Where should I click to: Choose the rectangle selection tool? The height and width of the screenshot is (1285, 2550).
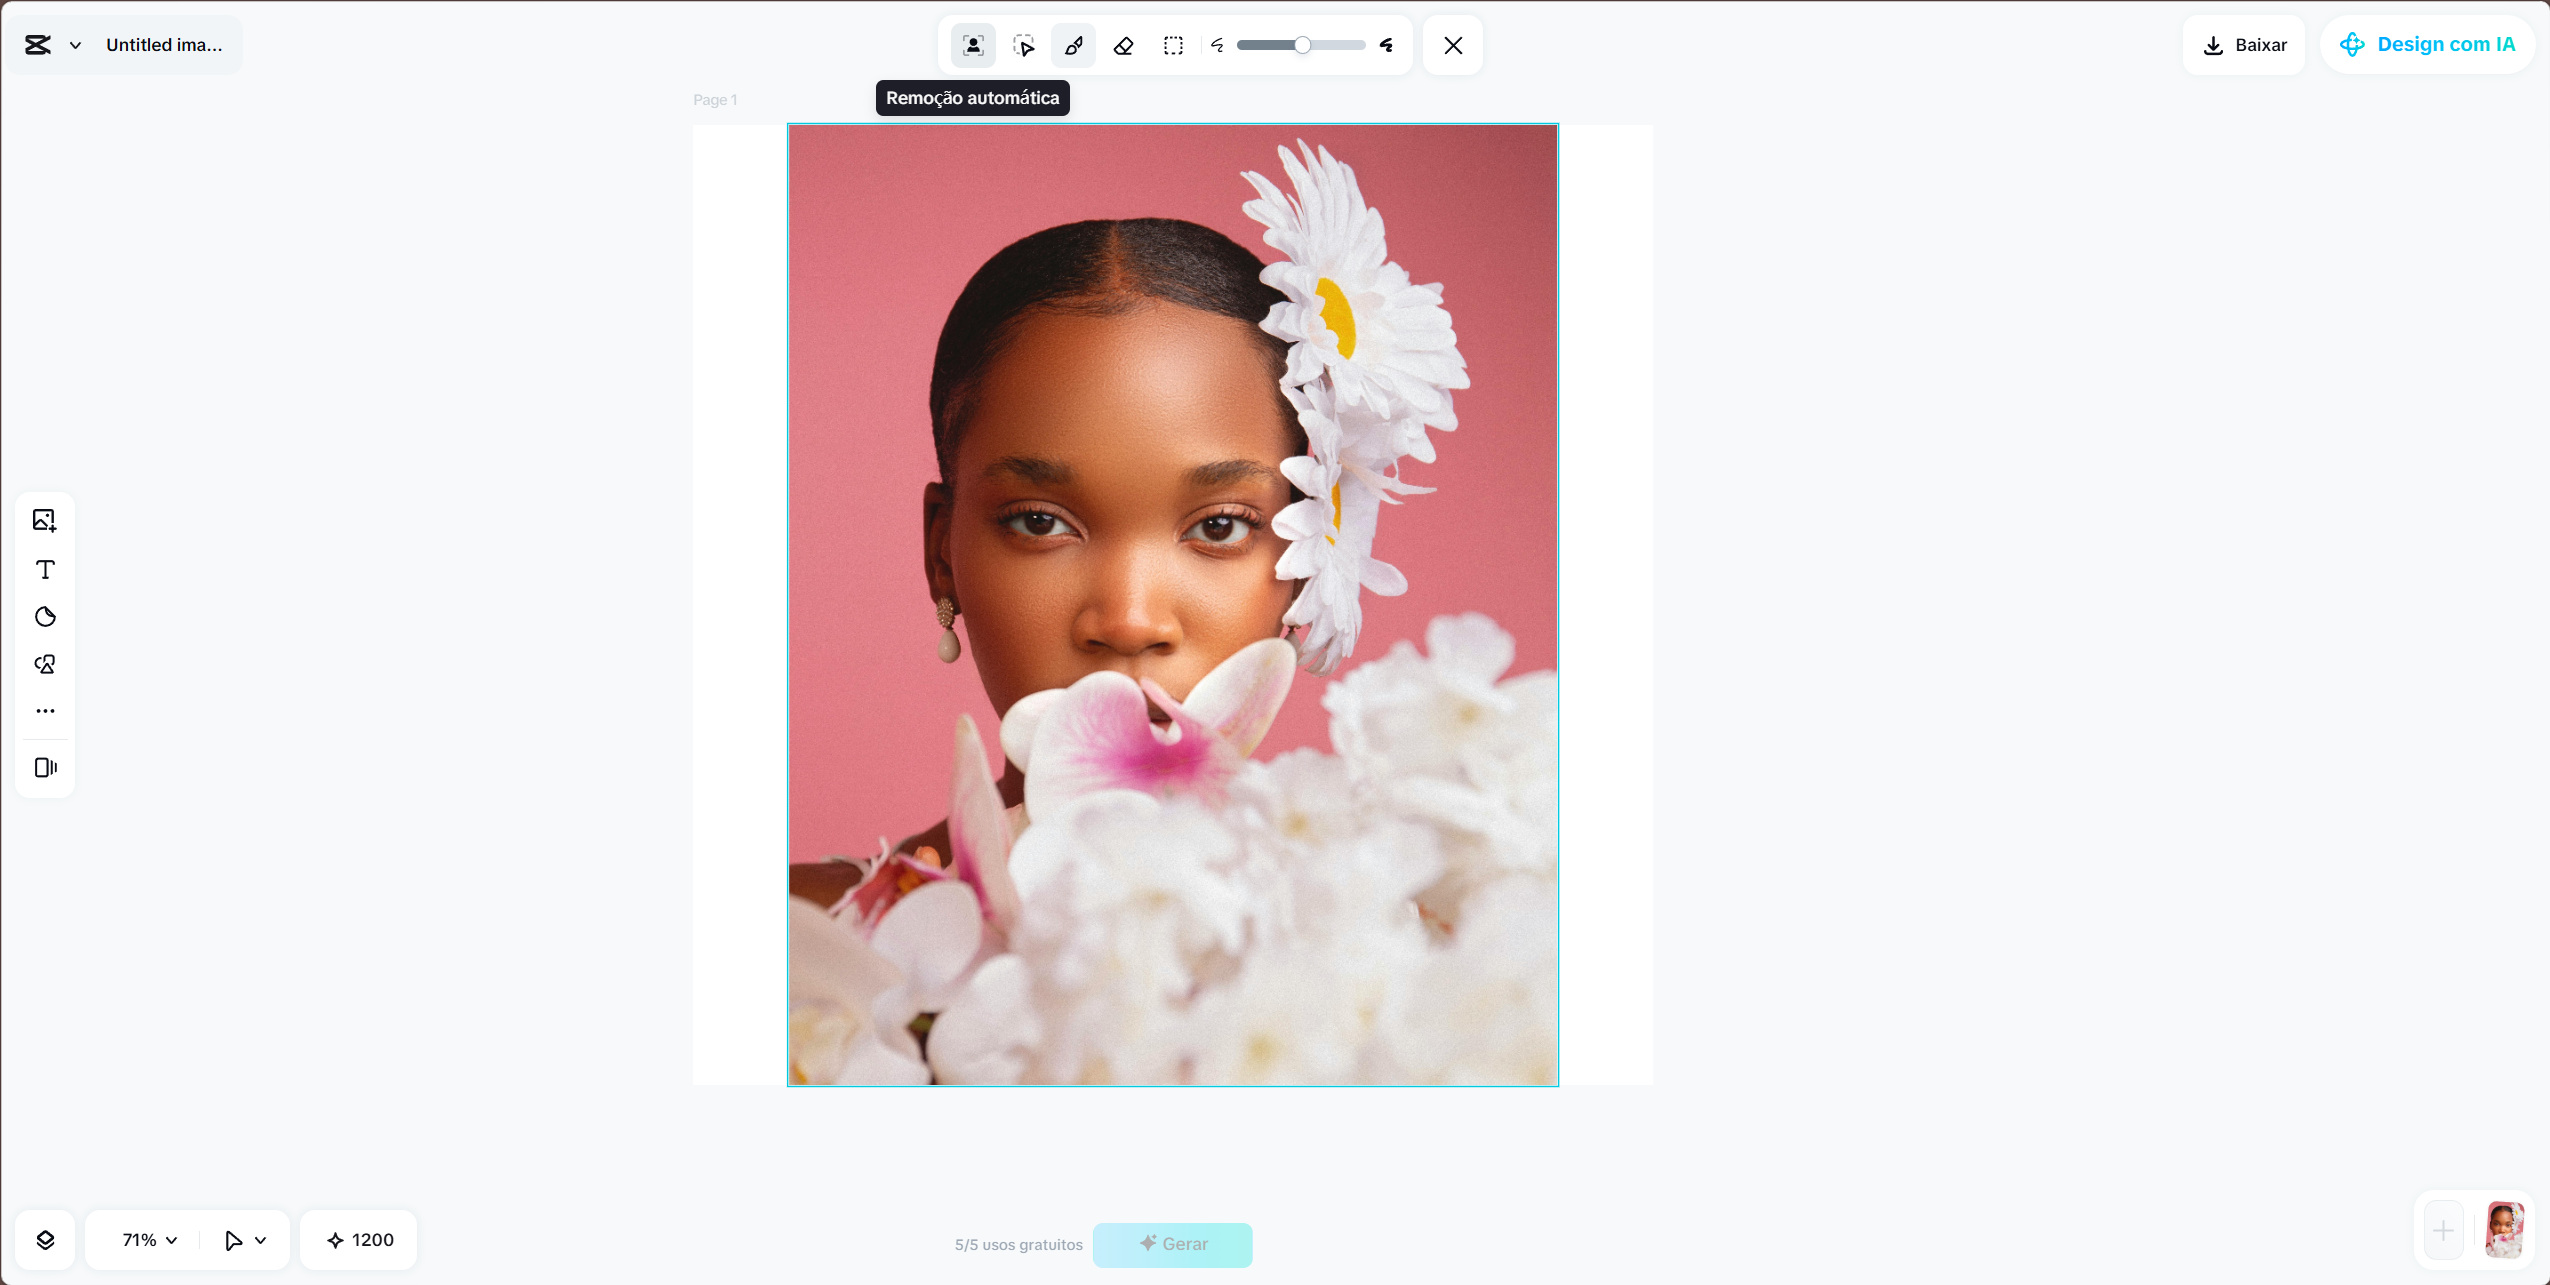[x=1172, y=45]
